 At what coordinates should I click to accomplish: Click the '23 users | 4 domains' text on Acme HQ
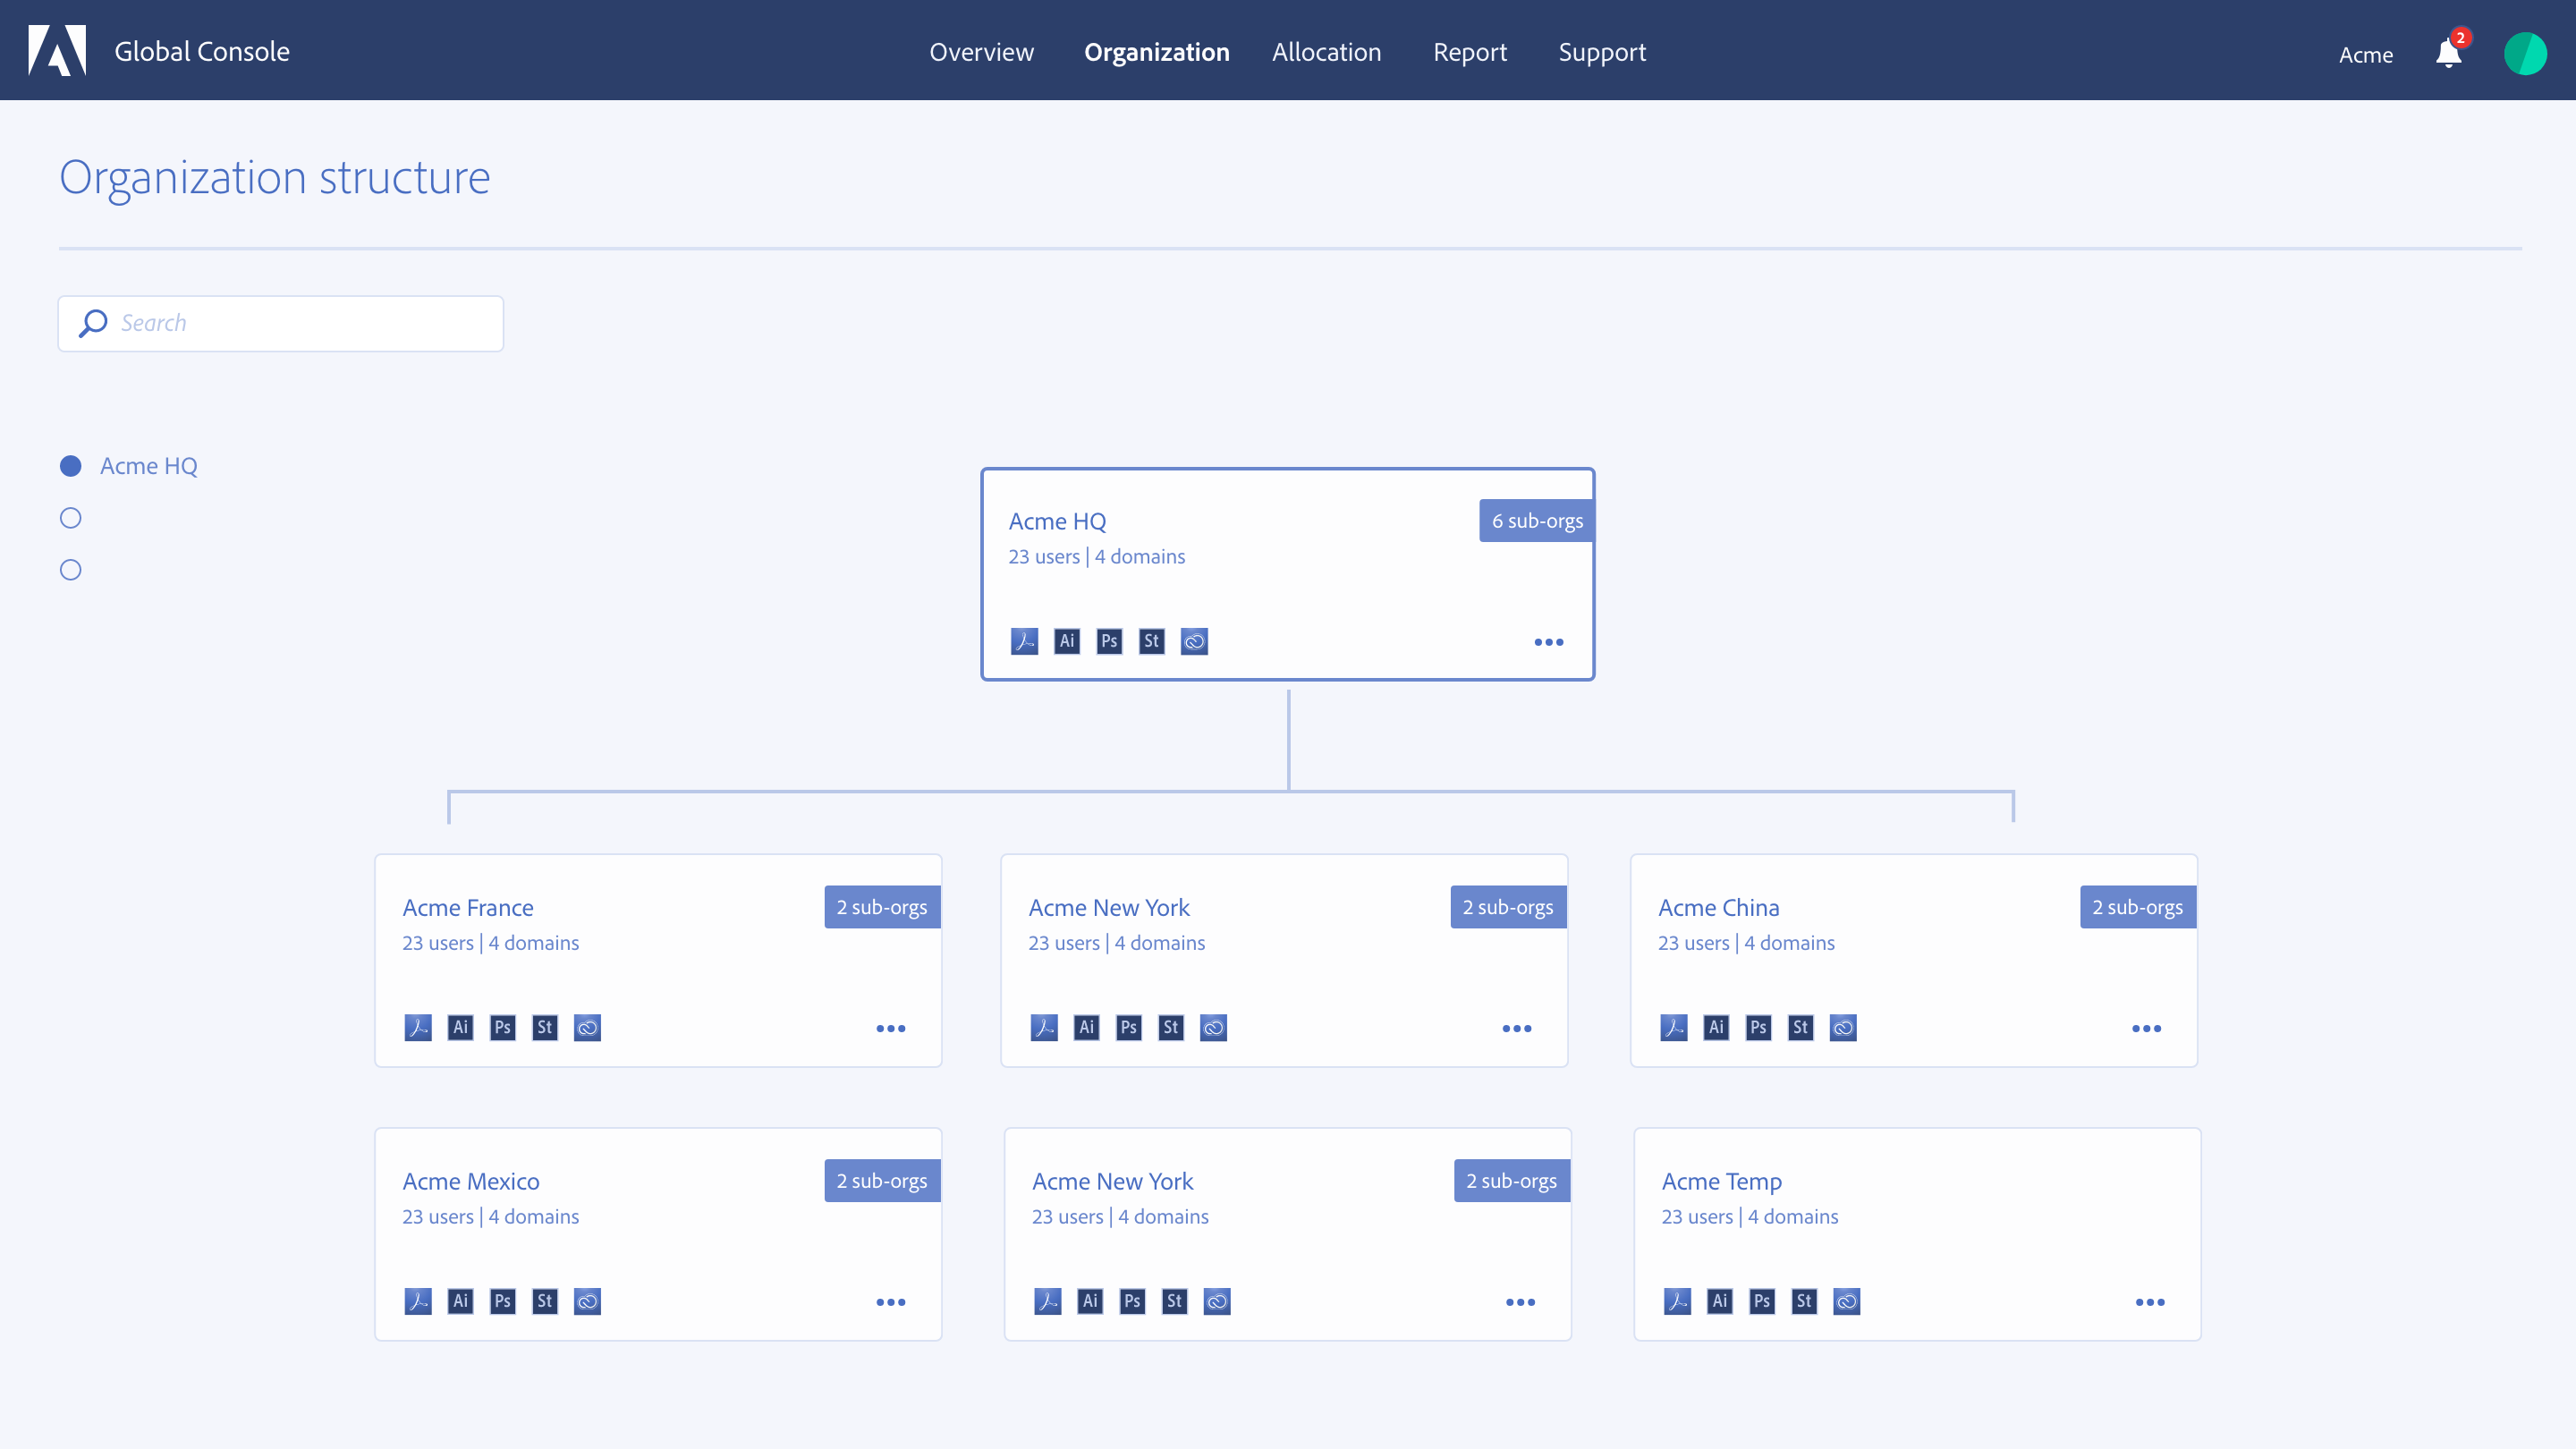1097,556
